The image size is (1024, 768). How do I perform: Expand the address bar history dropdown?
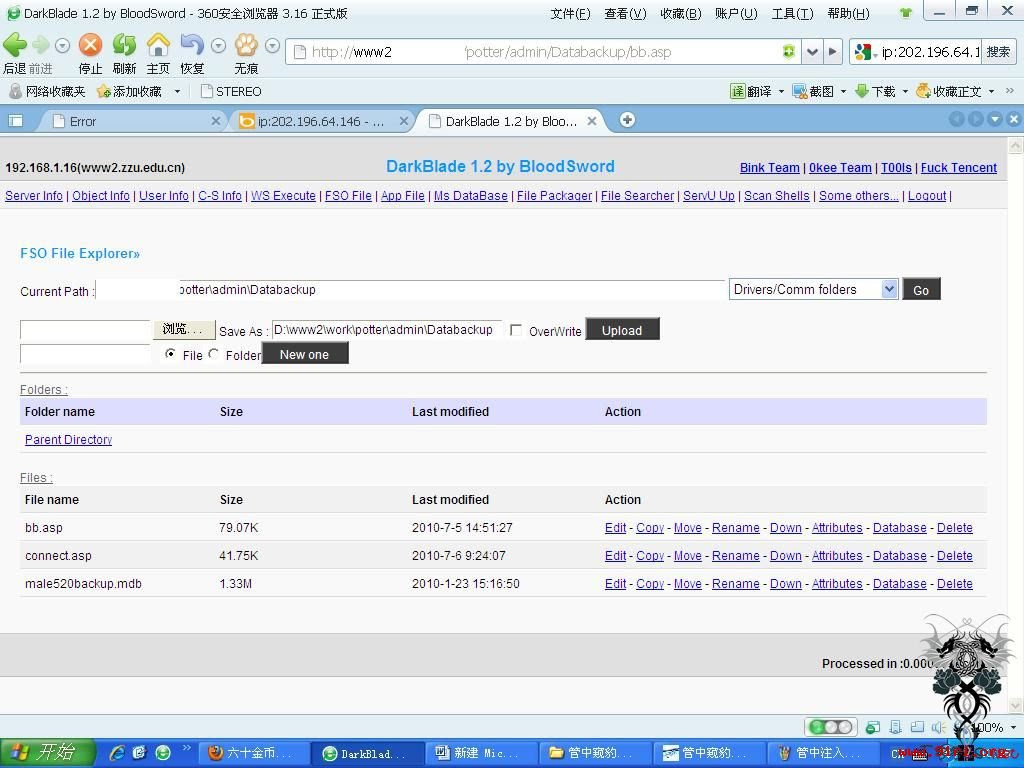(812, 52)
